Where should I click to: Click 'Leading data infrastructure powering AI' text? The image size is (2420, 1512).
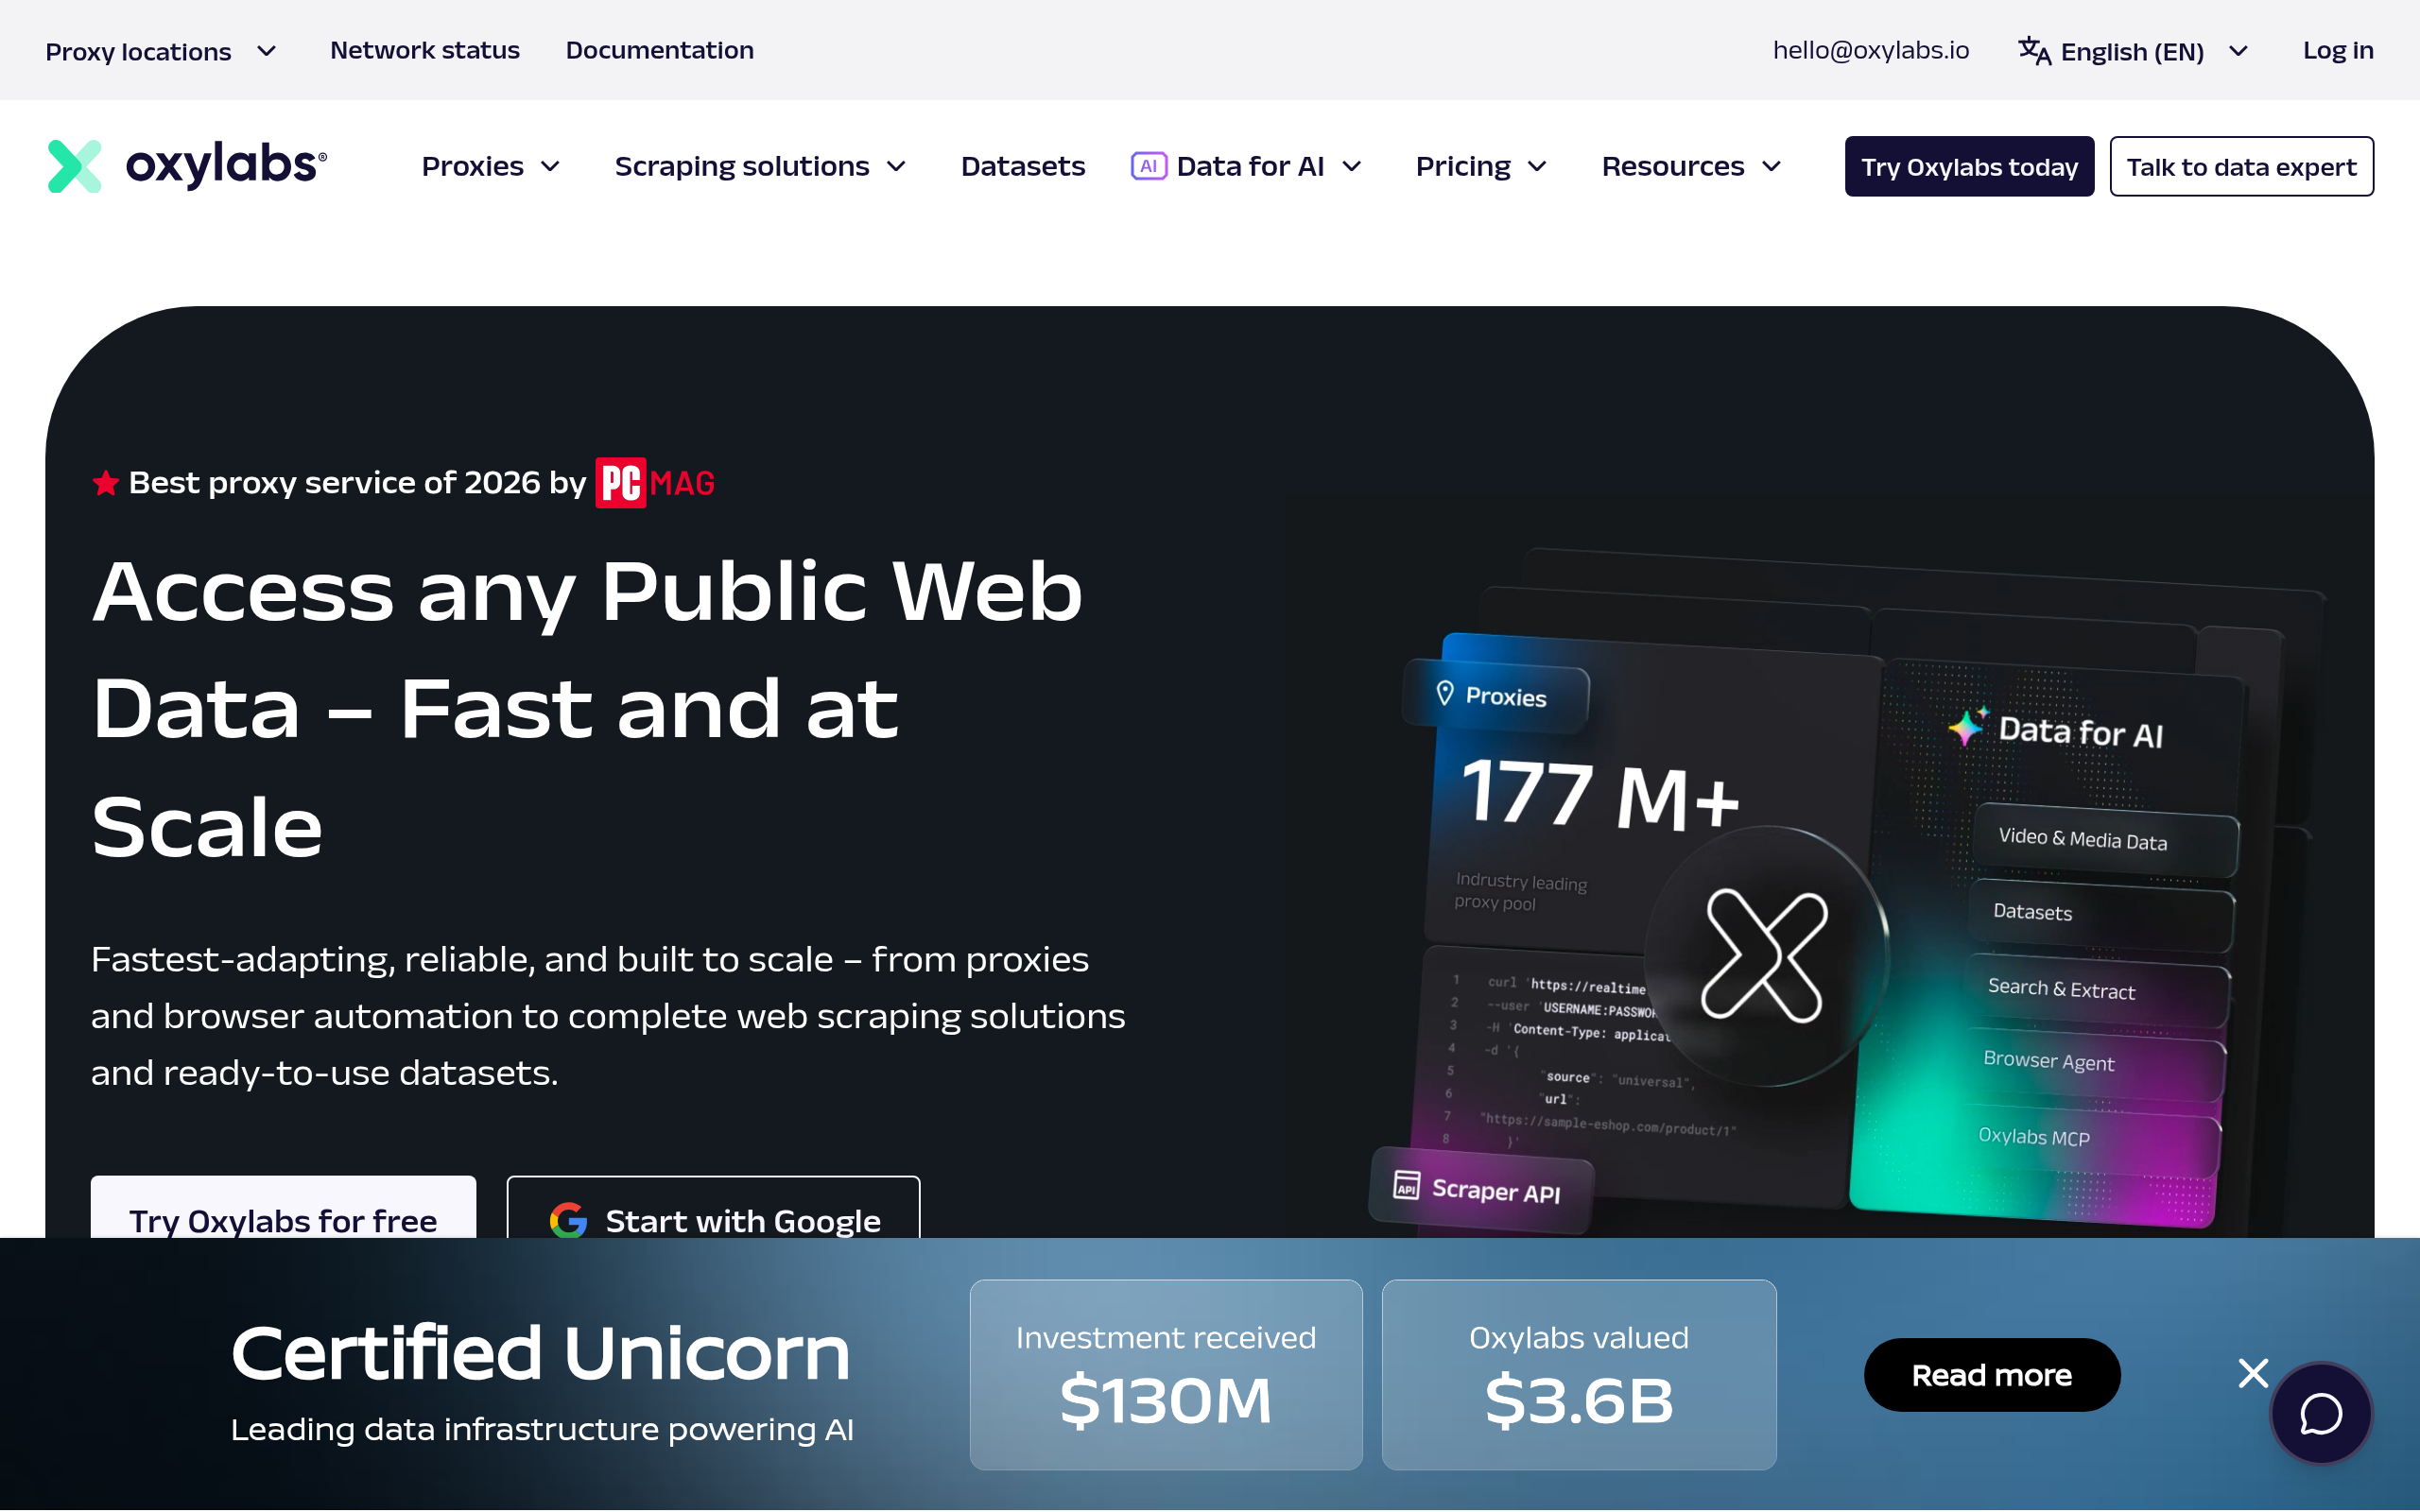pyautogui.click(x=542, y=1429)
